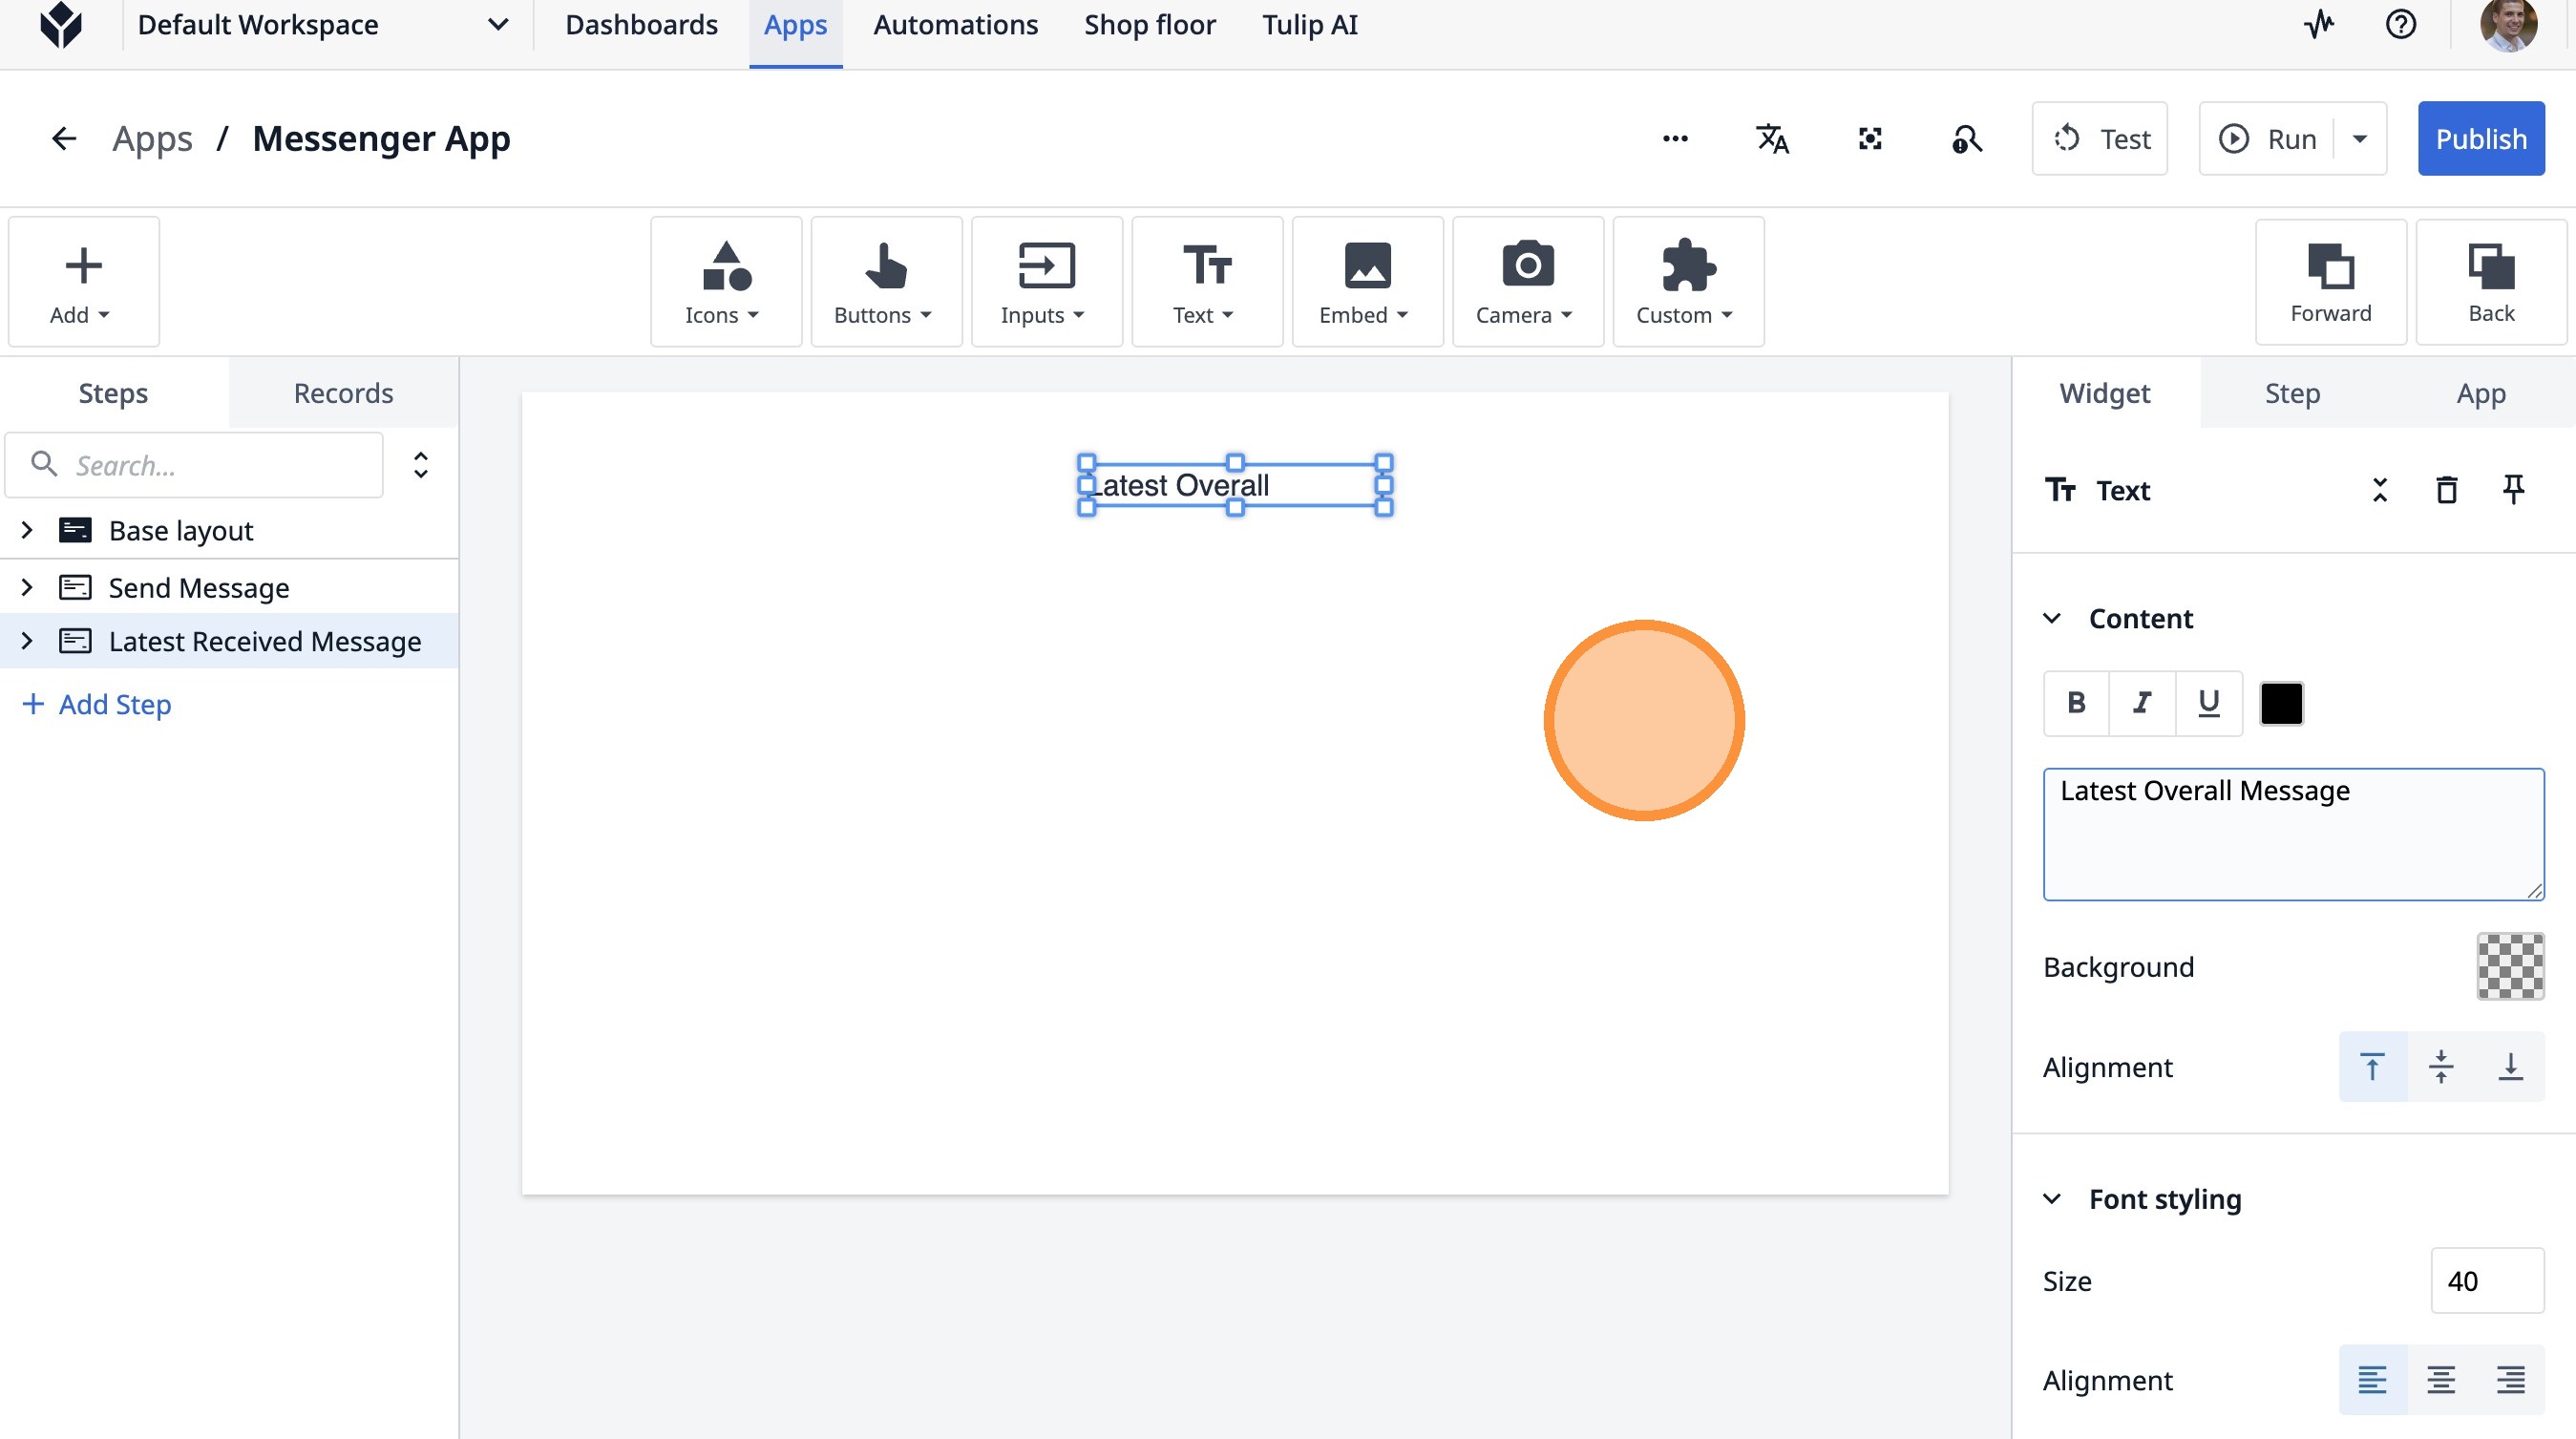Expand the Base layout step

(27, 530)
